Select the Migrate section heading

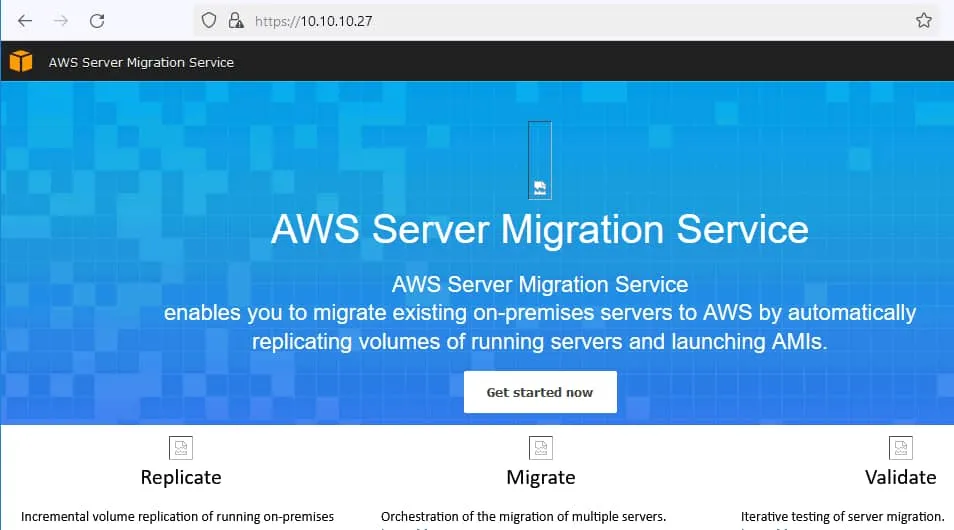[541, 477]
